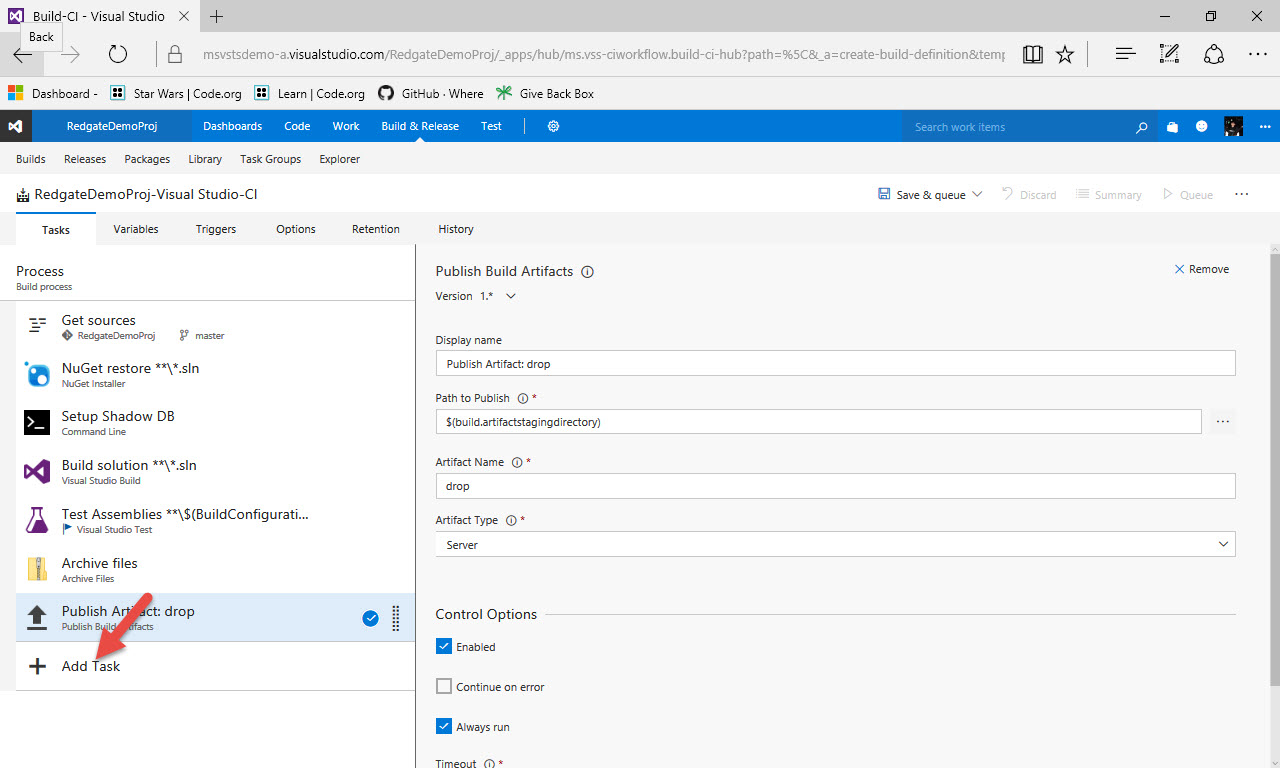This screenshot has width=1280, height=768.
Task: Click info icon beside Artifact Type
Action: (511, 521)
